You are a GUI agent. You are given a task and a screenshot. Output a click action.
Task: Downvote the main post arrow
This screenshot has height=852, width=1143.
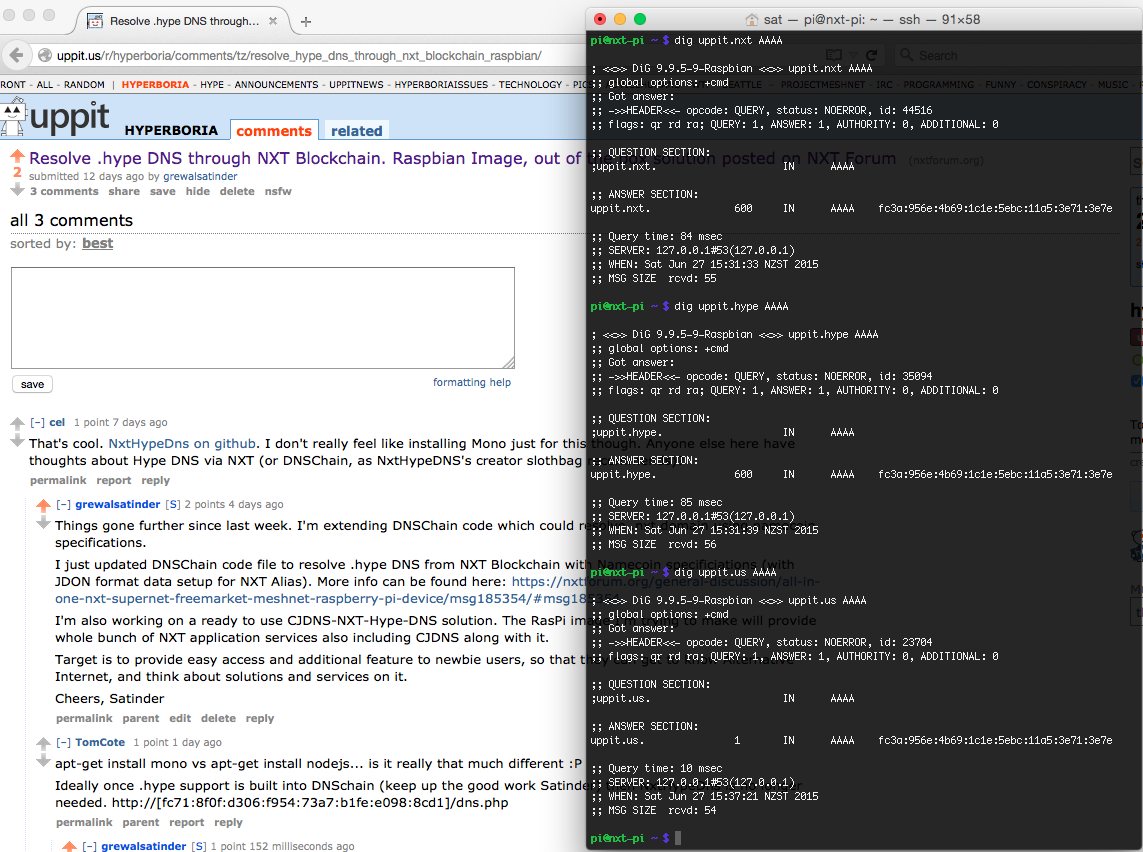17,189
